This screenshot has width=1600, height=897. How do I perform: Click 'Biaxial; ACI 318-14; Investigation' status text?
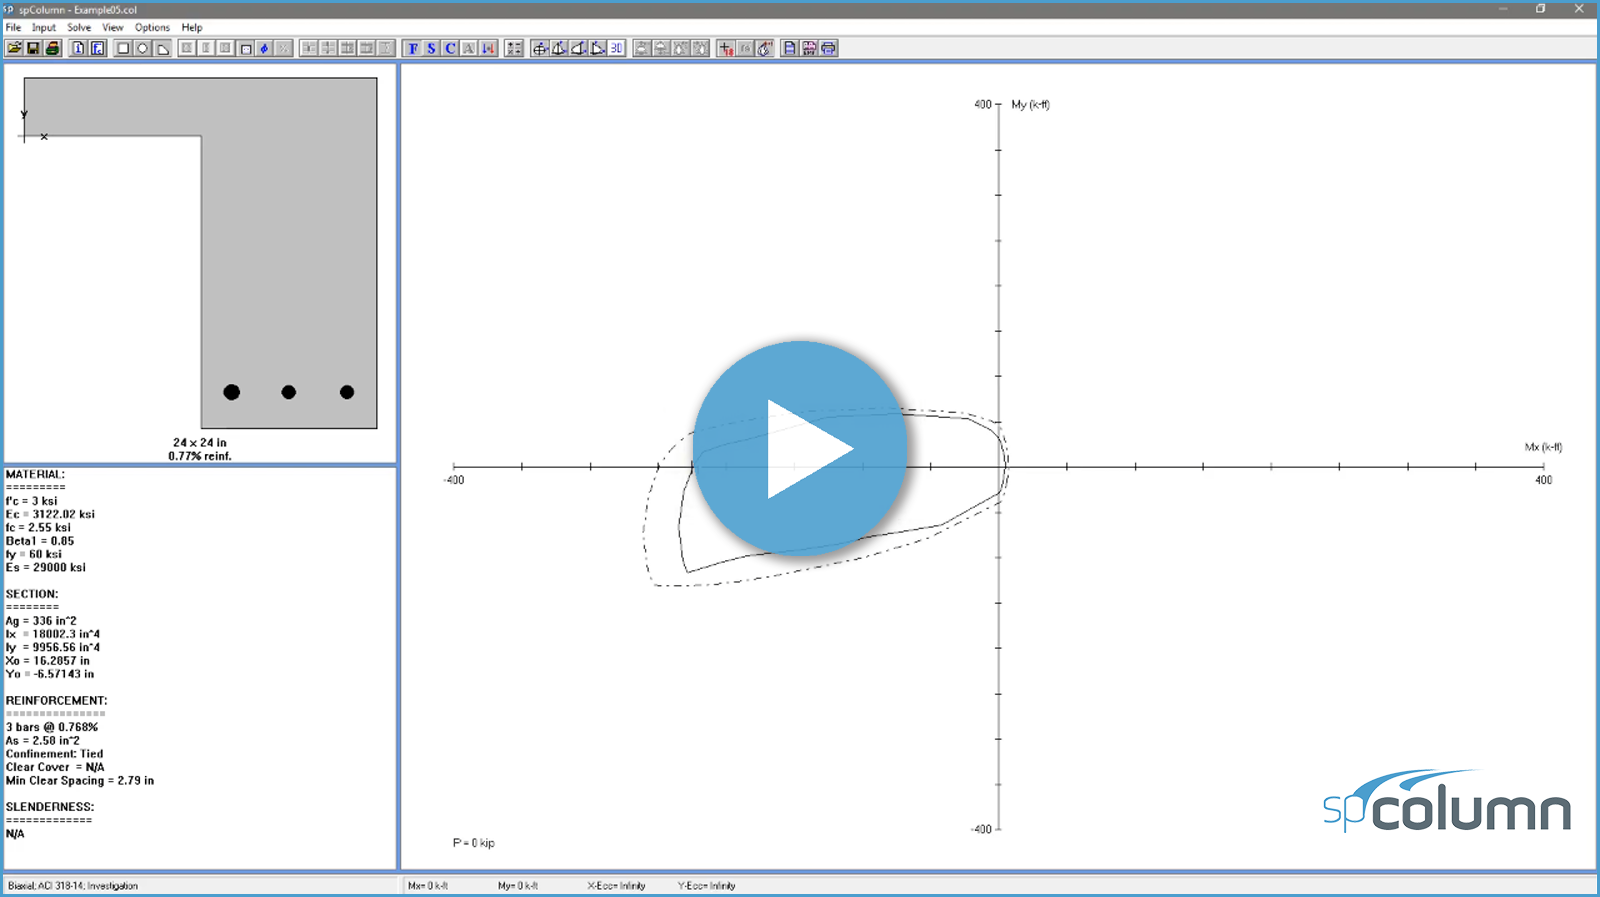pos(73,886)
